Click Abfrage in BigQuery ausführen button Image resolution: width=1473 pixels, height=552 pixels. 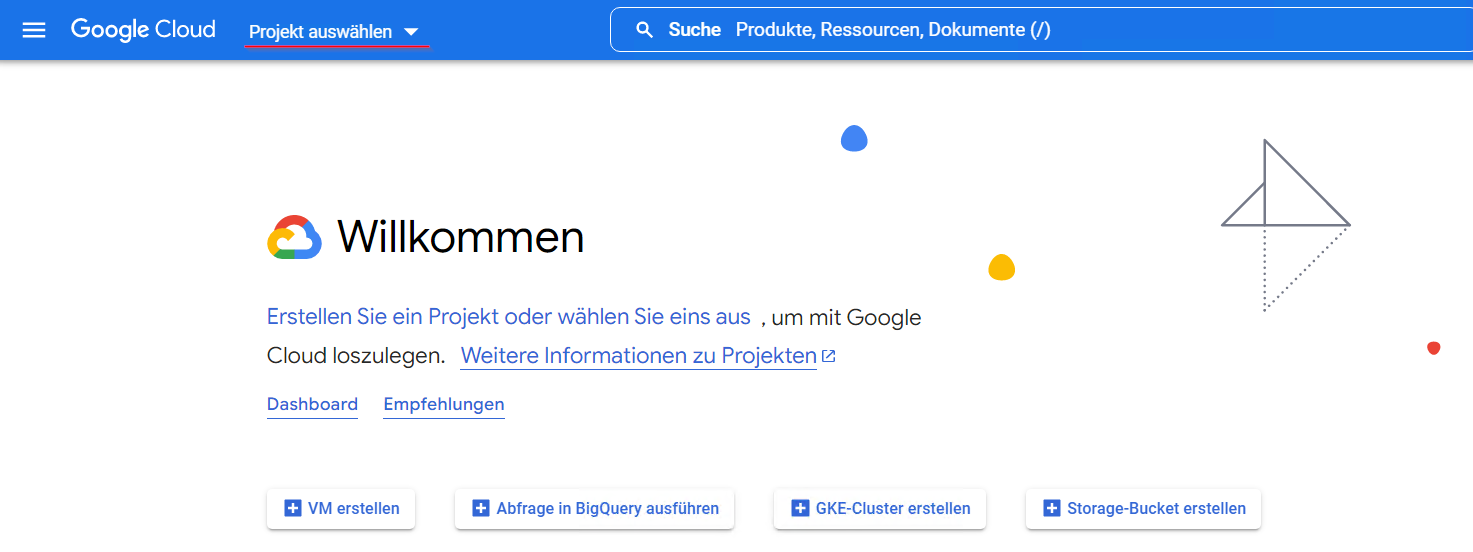pos(594,508)
